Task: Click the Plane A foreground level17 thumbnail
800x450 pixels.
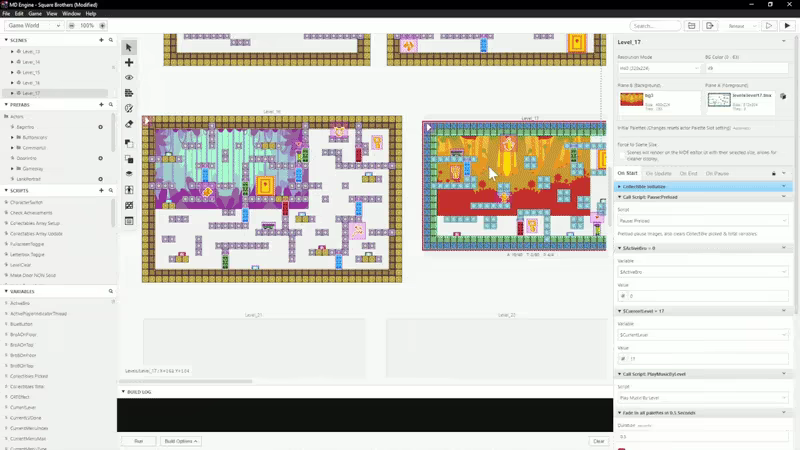Action: tap(719, 99)
